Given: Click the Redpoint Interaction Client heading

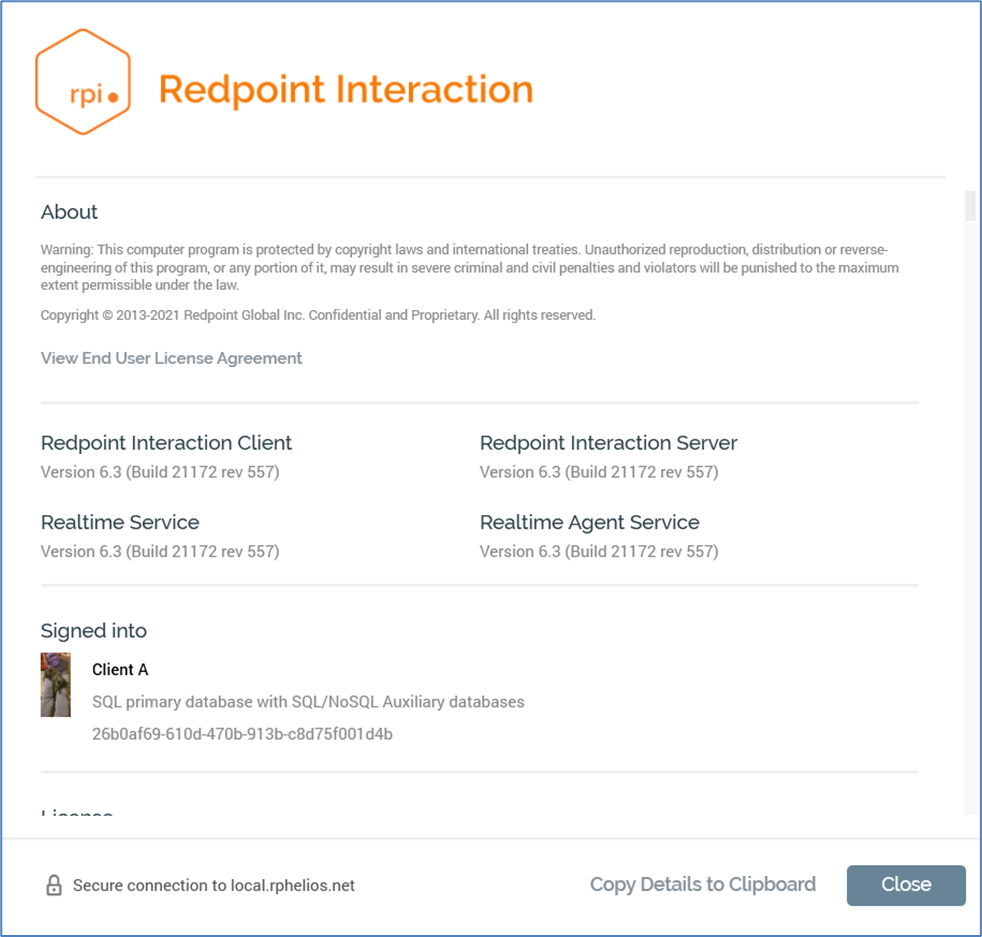Looking at the screenshot, I should click(x=166, y=443).
